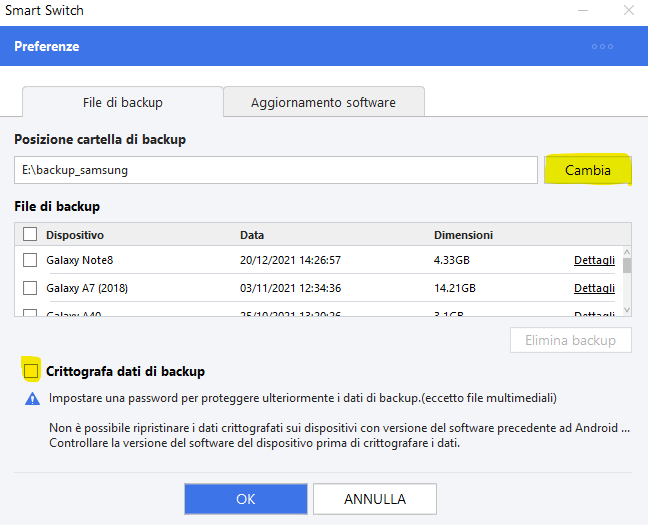The width and height of the screenshot is (648, 525).
Task: Select the Galaxy Note8 device name
Action: 79,260
